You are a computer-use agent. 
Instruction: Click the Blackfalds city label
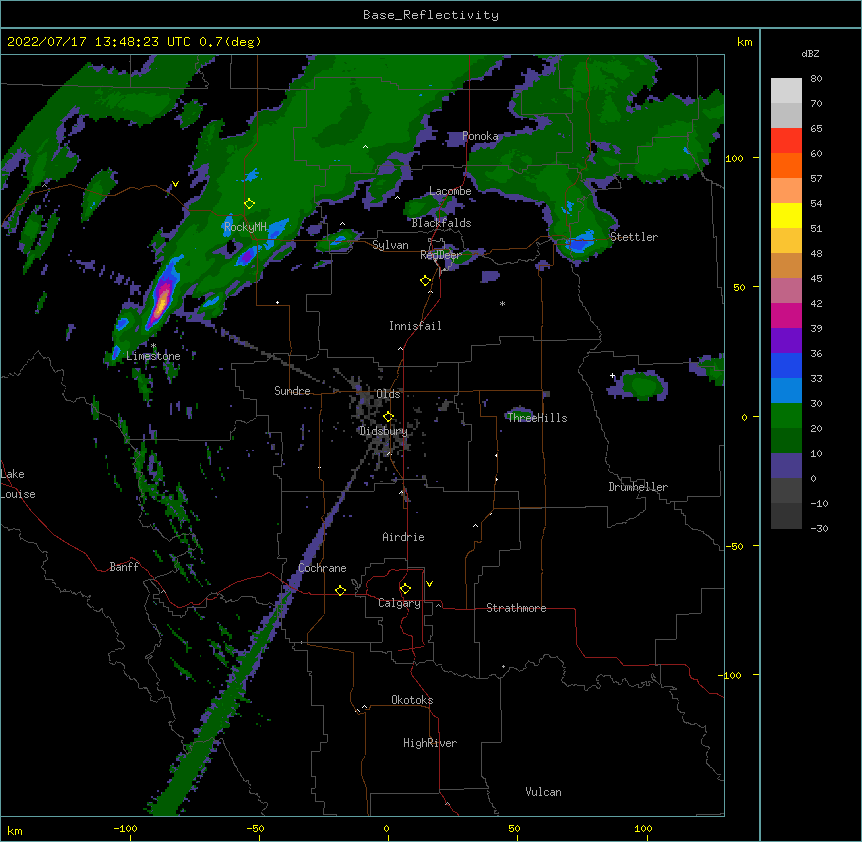point(441,223)
